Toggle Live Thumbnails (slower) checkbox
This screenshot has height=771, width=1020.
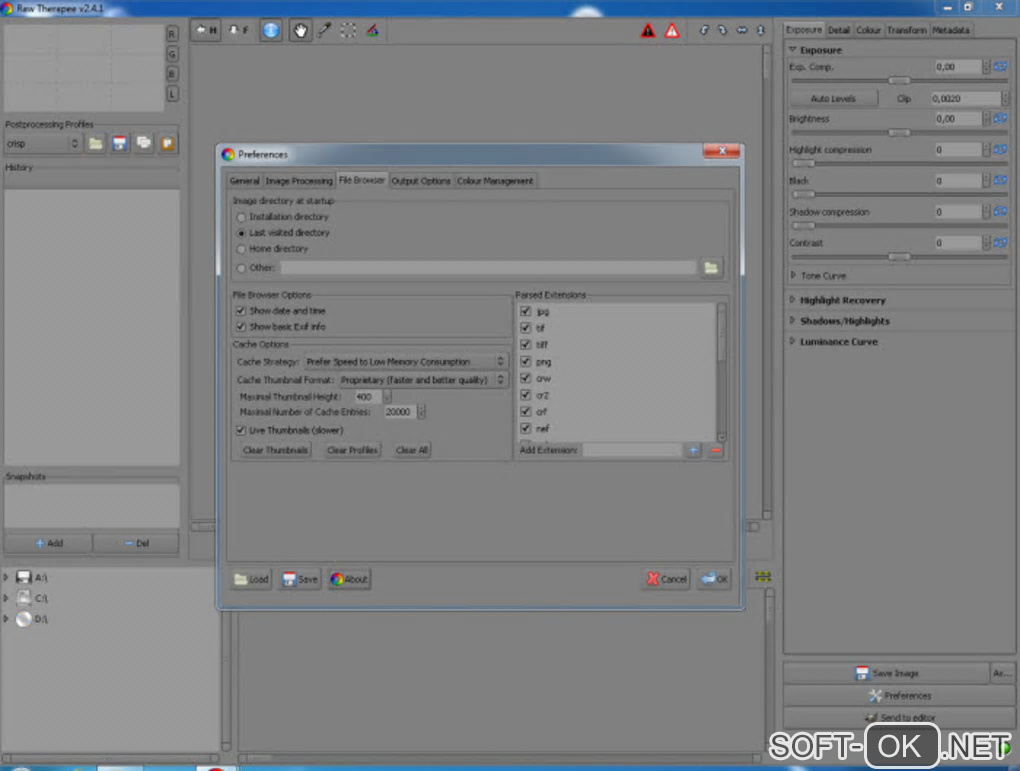(241, 430)
